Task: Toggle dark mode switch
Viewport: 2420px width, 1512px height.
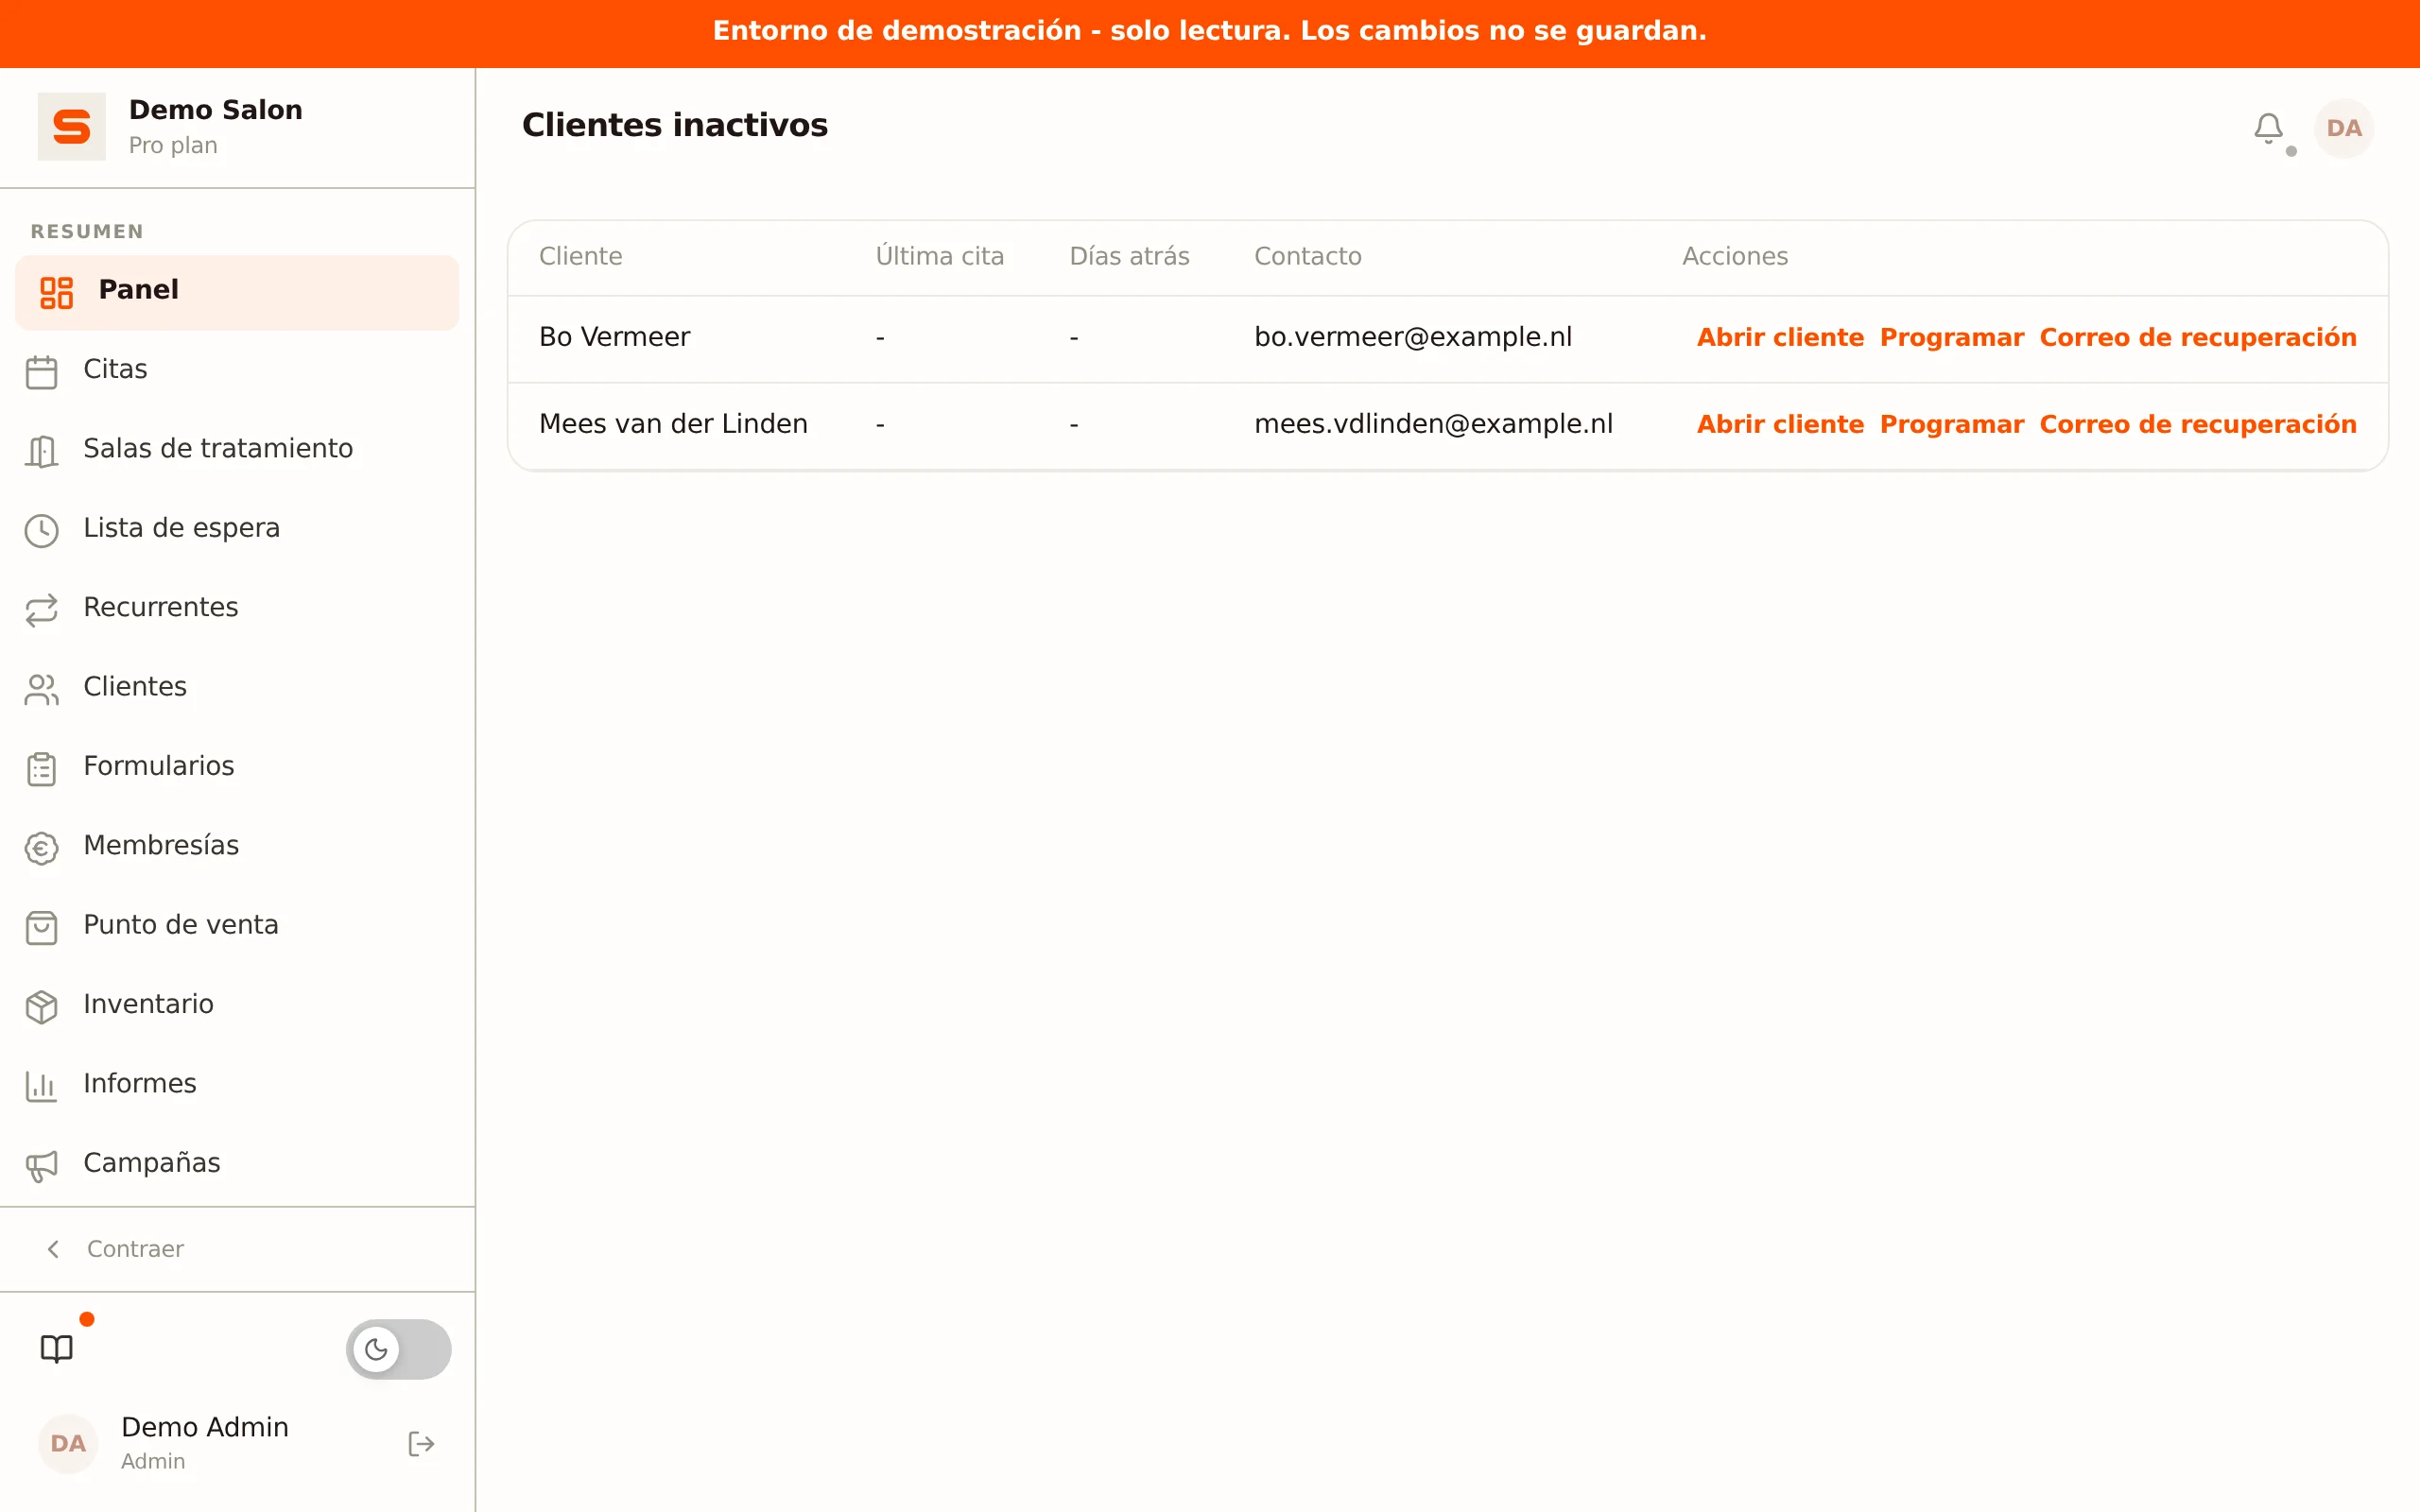Action: point(398,1349)
